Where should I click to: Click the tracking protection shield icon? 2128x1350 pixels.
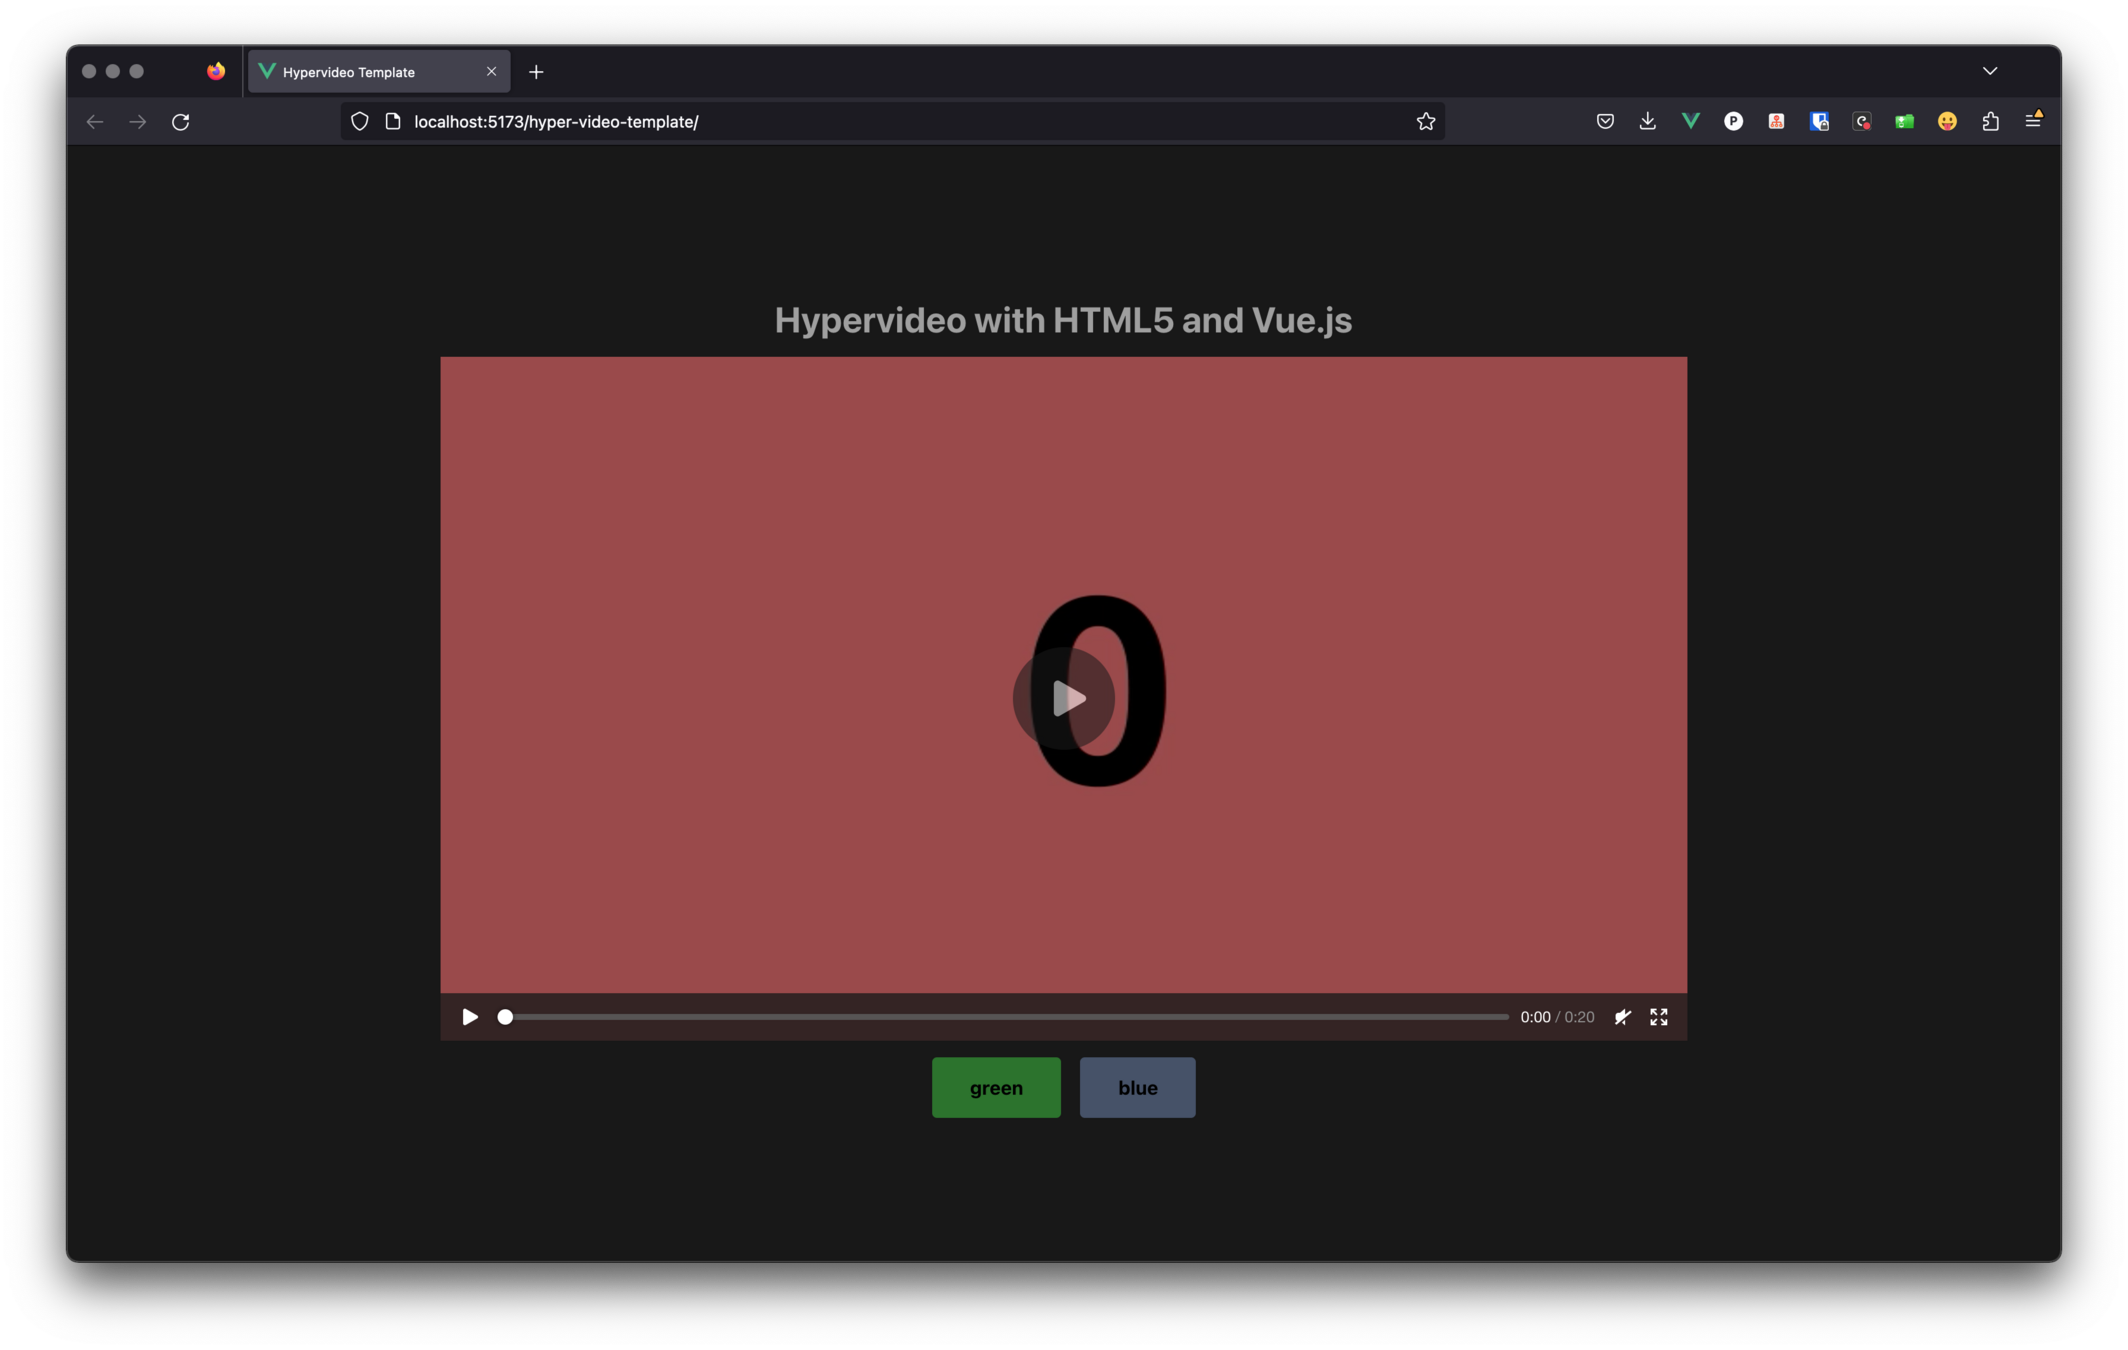(x=360, y=121)
